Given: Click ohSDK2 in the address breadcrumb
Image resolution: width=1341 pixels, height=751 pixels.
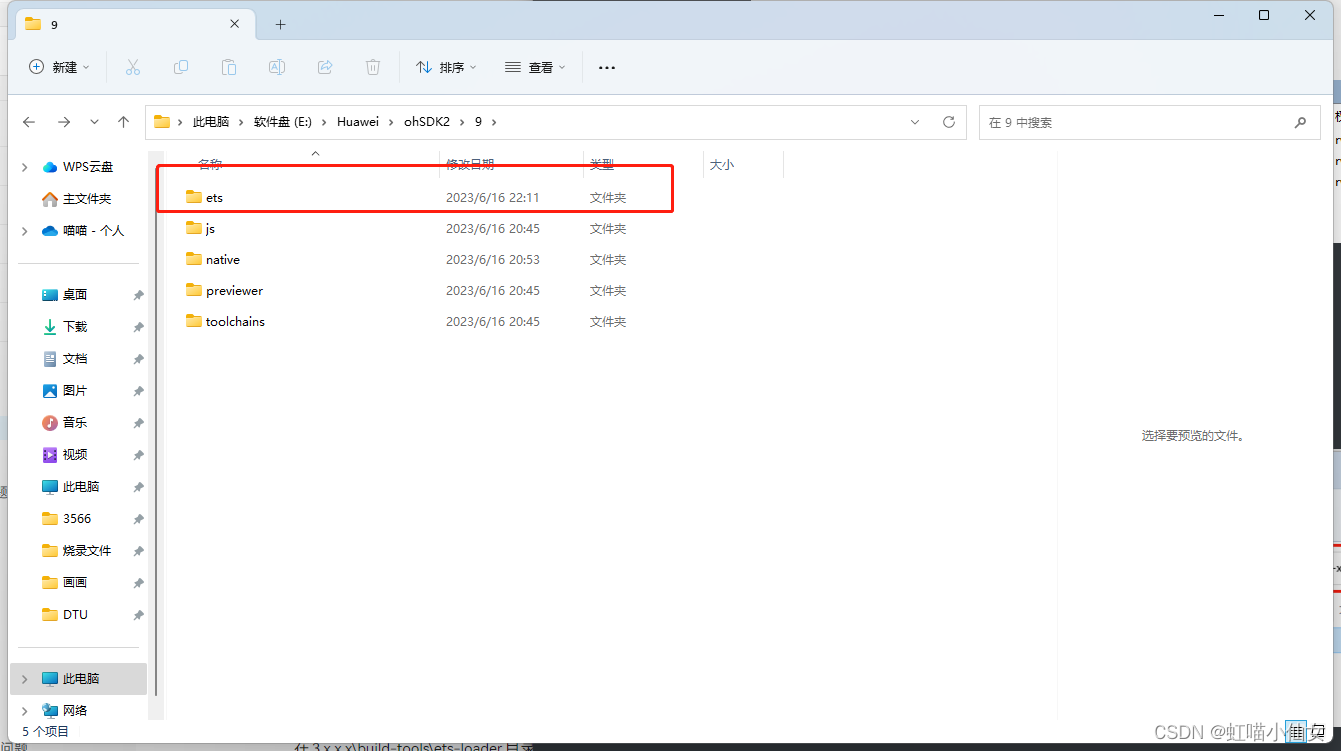Looking at the screenshot, I should [x=427, y=122].
